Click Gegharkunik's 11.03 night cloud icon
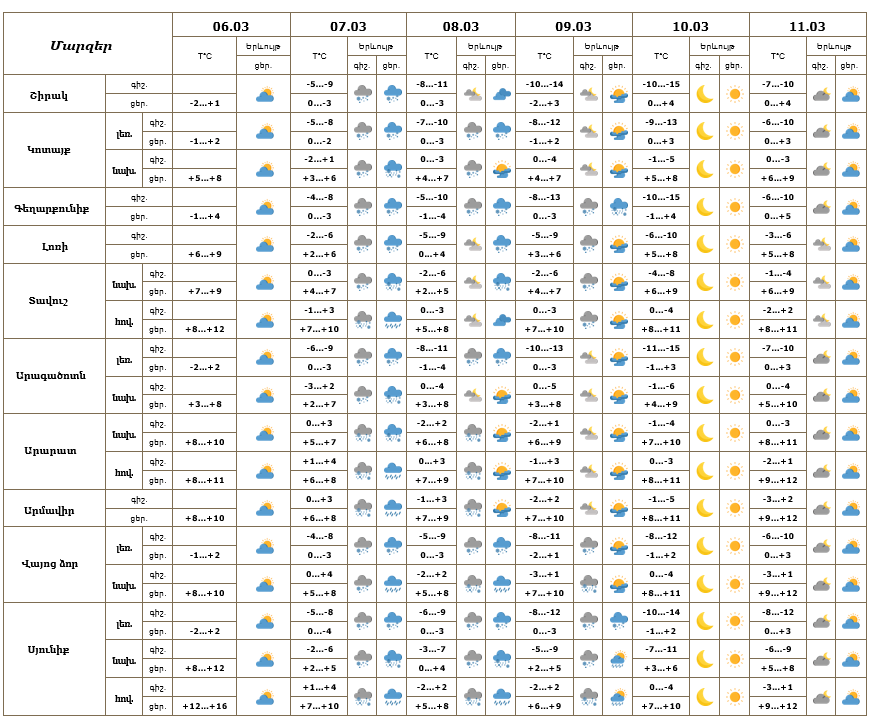875x726 pixels. click(x=821, y=207)
